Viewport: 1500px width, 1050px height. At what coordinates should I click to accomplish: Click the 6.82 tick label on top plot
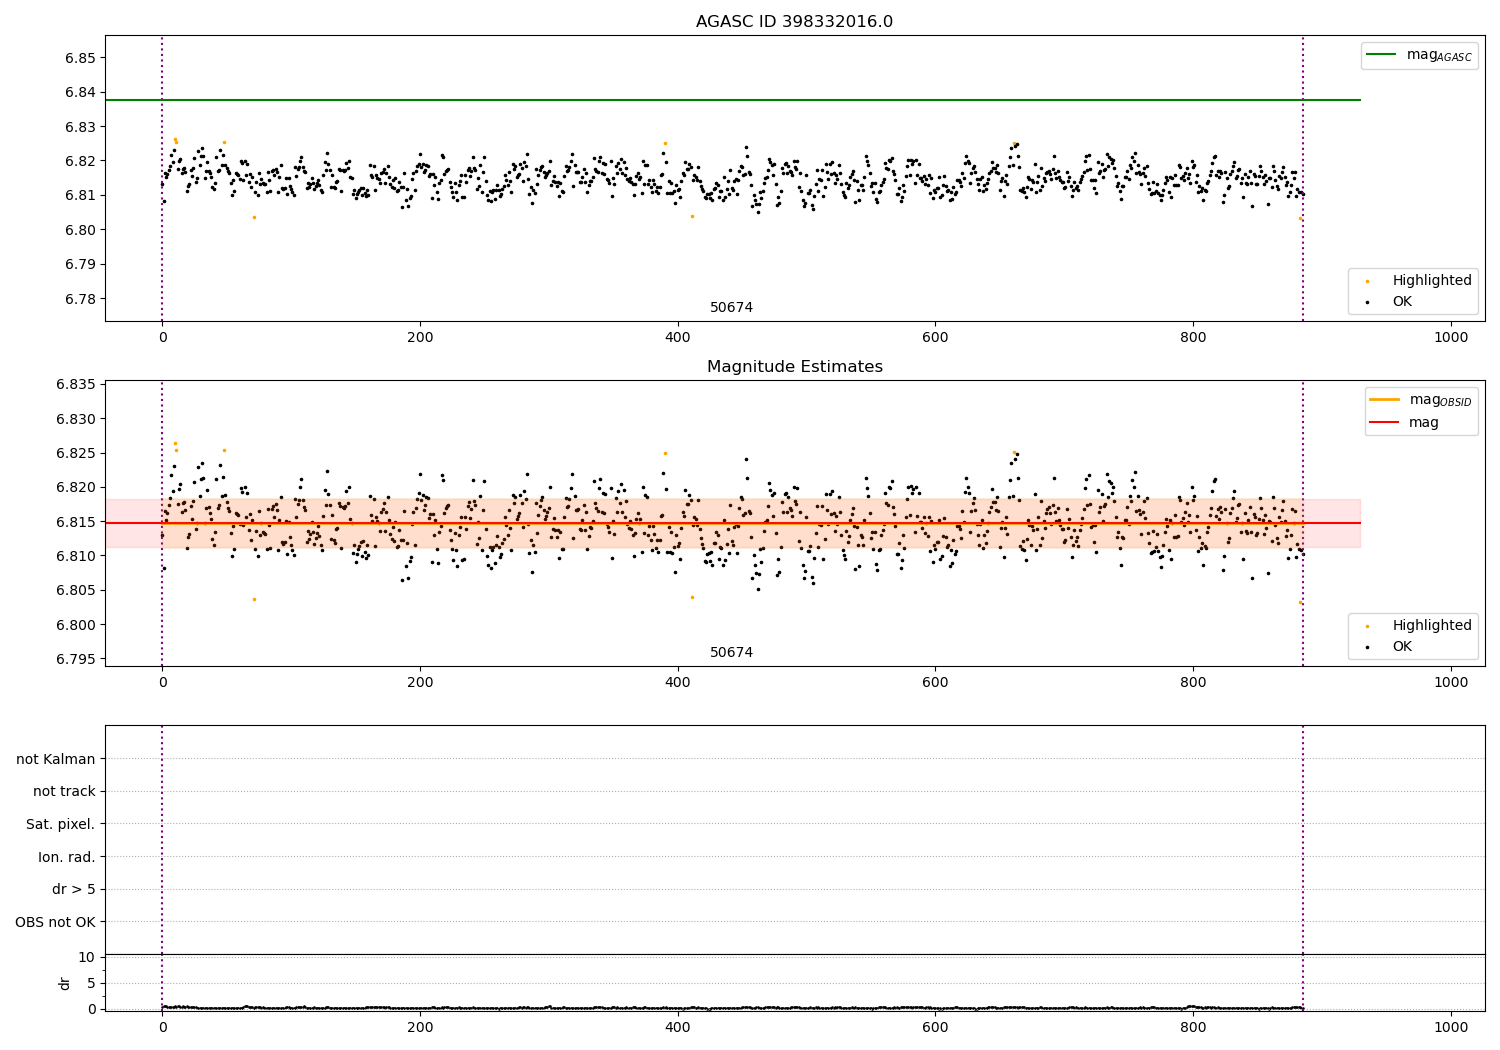[x=78, y=161]
